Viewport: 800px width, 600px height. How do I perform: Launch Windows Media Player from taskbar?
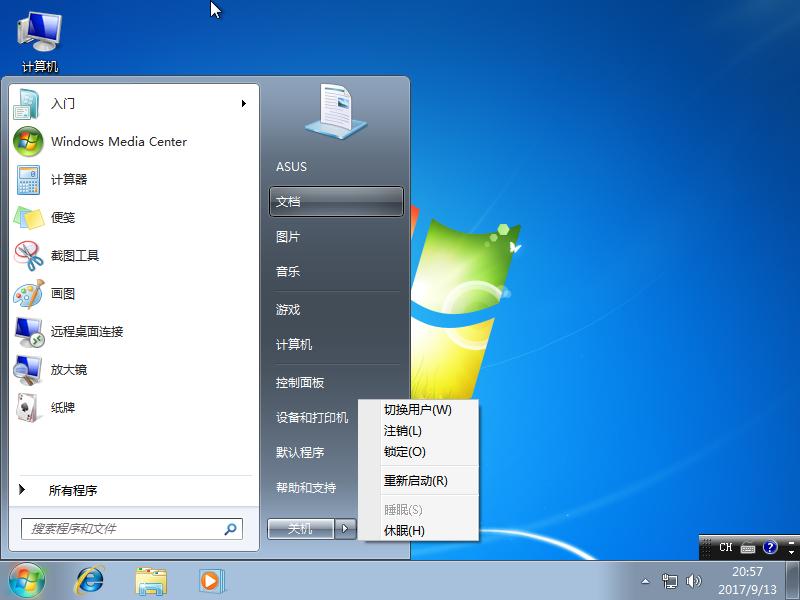(x=207, y=580)
